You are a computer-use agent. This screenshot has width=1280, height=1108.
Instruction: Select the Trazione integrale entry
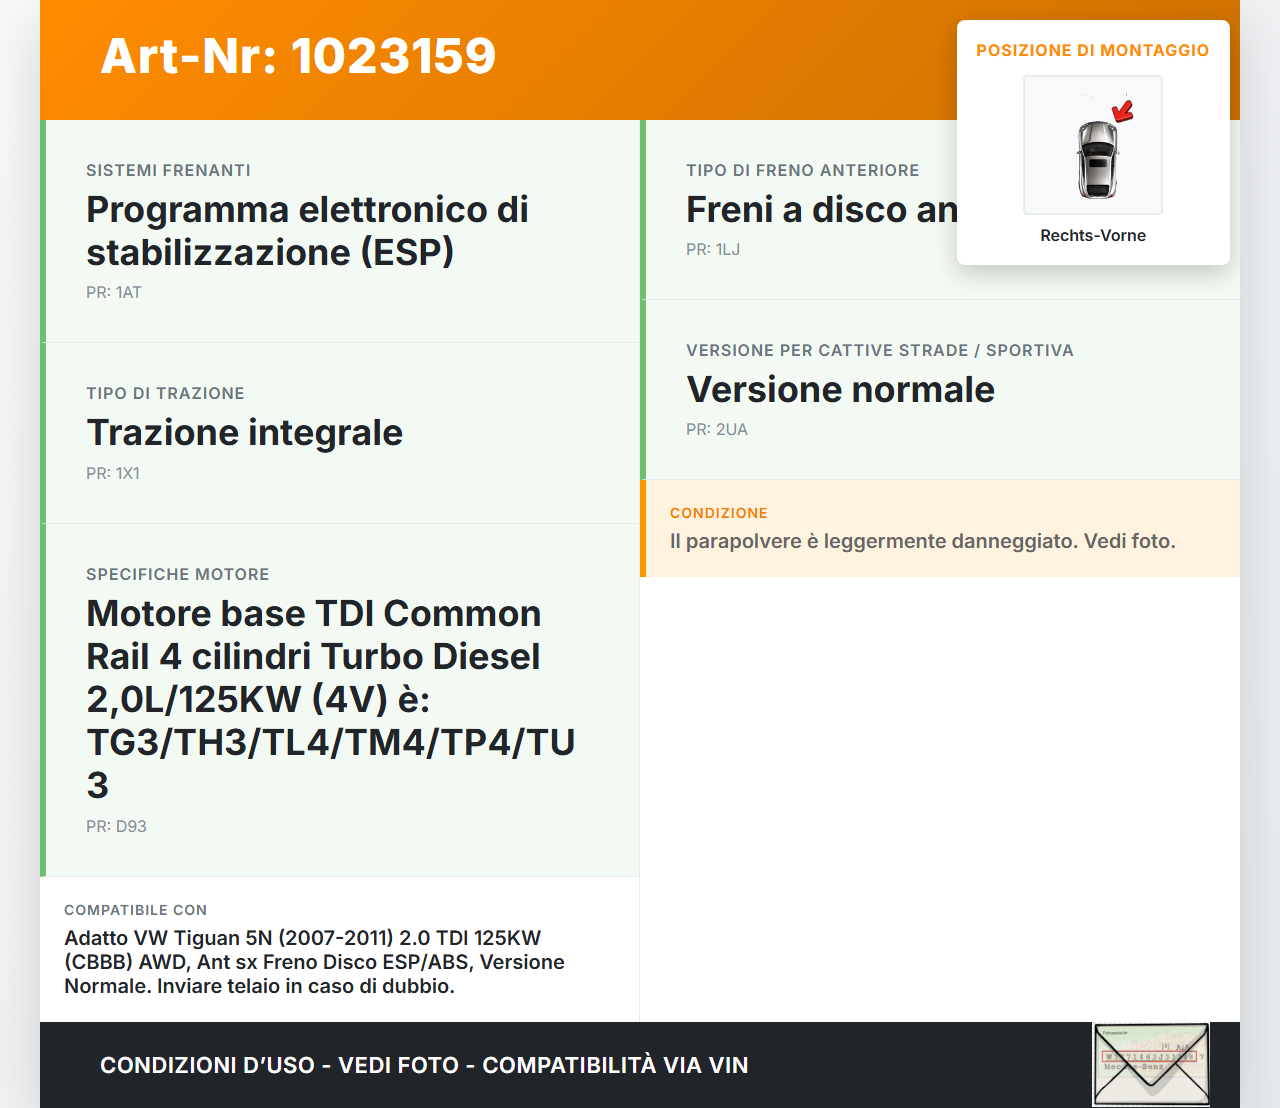point(244,432)
